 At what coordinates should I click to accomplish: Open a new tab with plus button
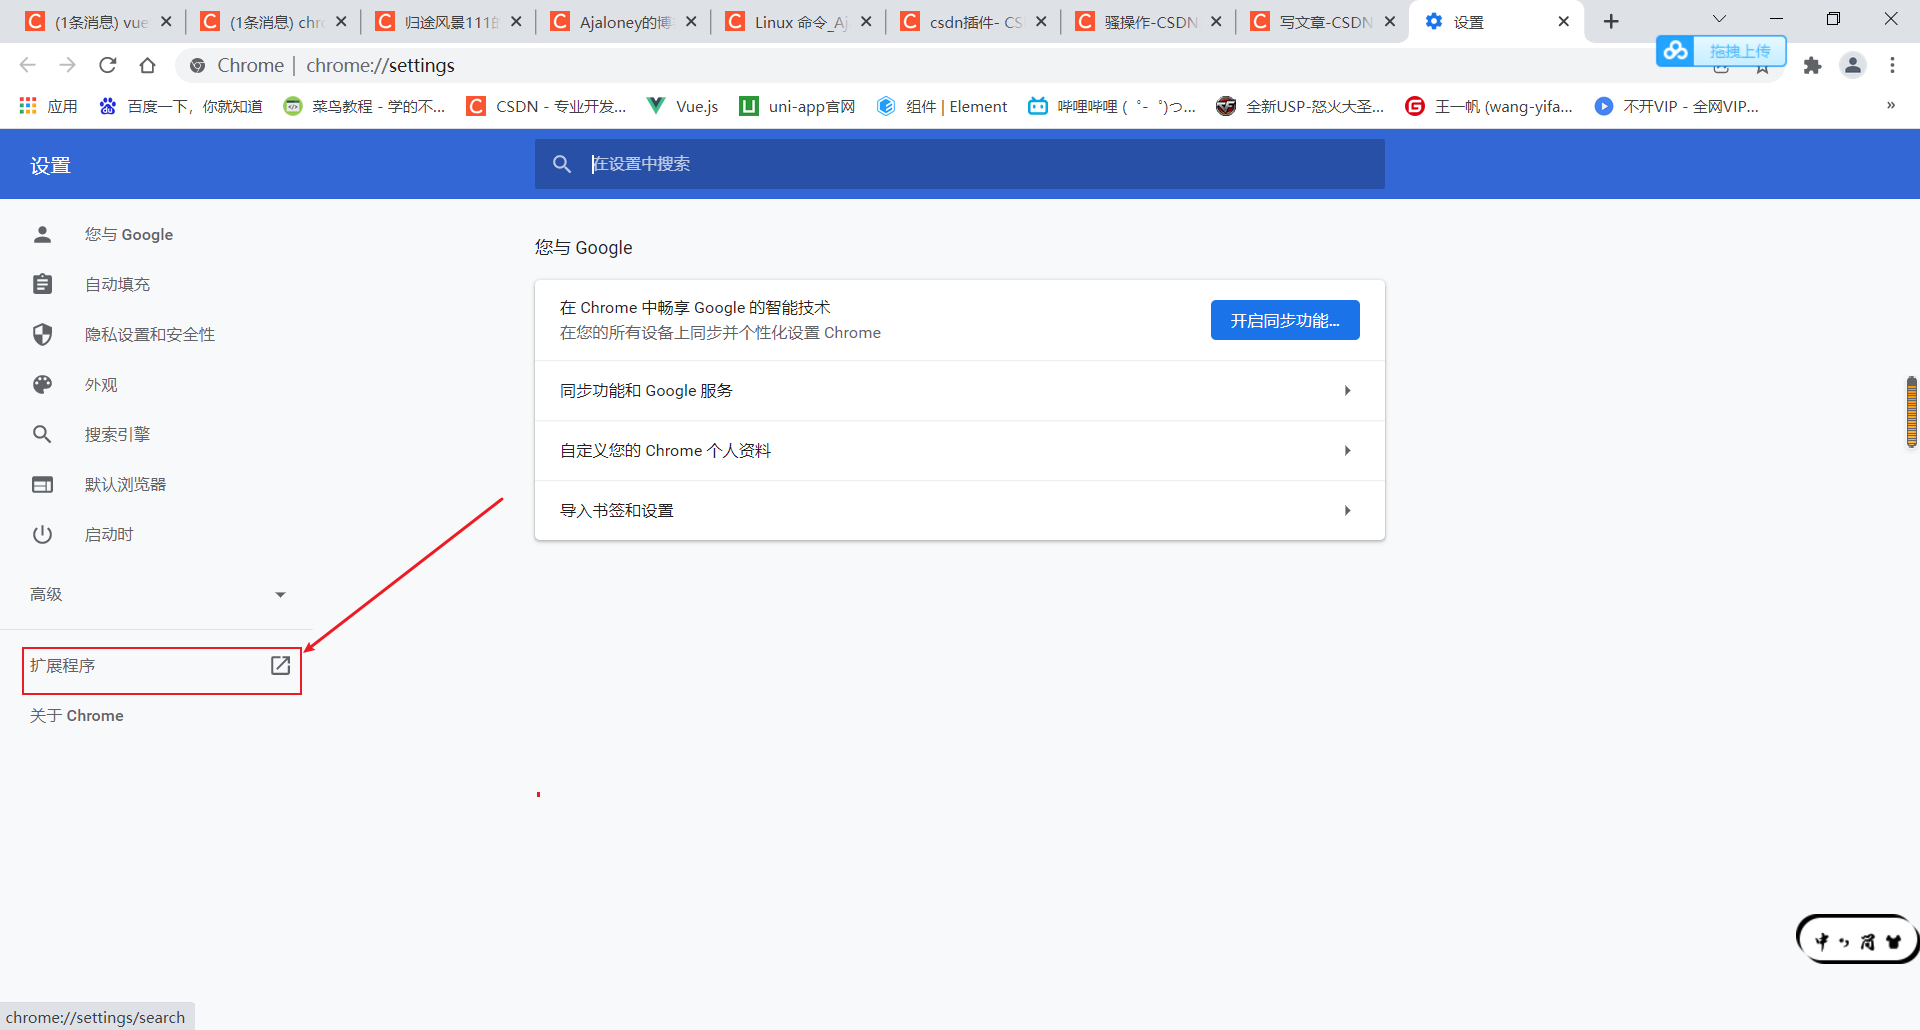(x=1611, y=21)
